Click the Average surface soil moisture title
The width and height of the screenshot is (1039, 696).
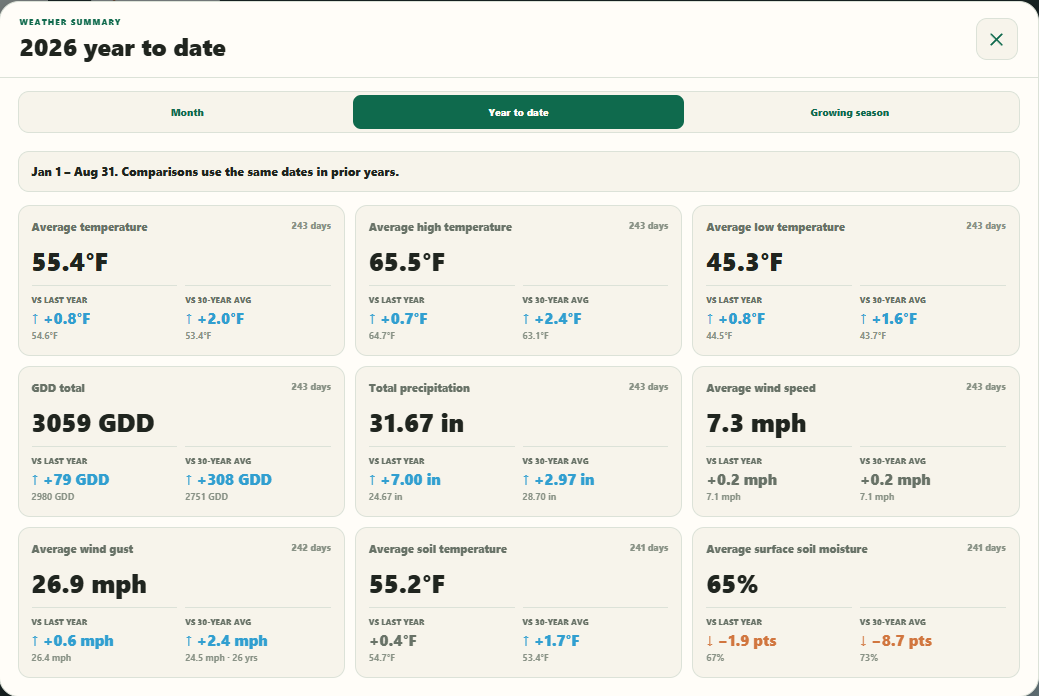(787, 550)
